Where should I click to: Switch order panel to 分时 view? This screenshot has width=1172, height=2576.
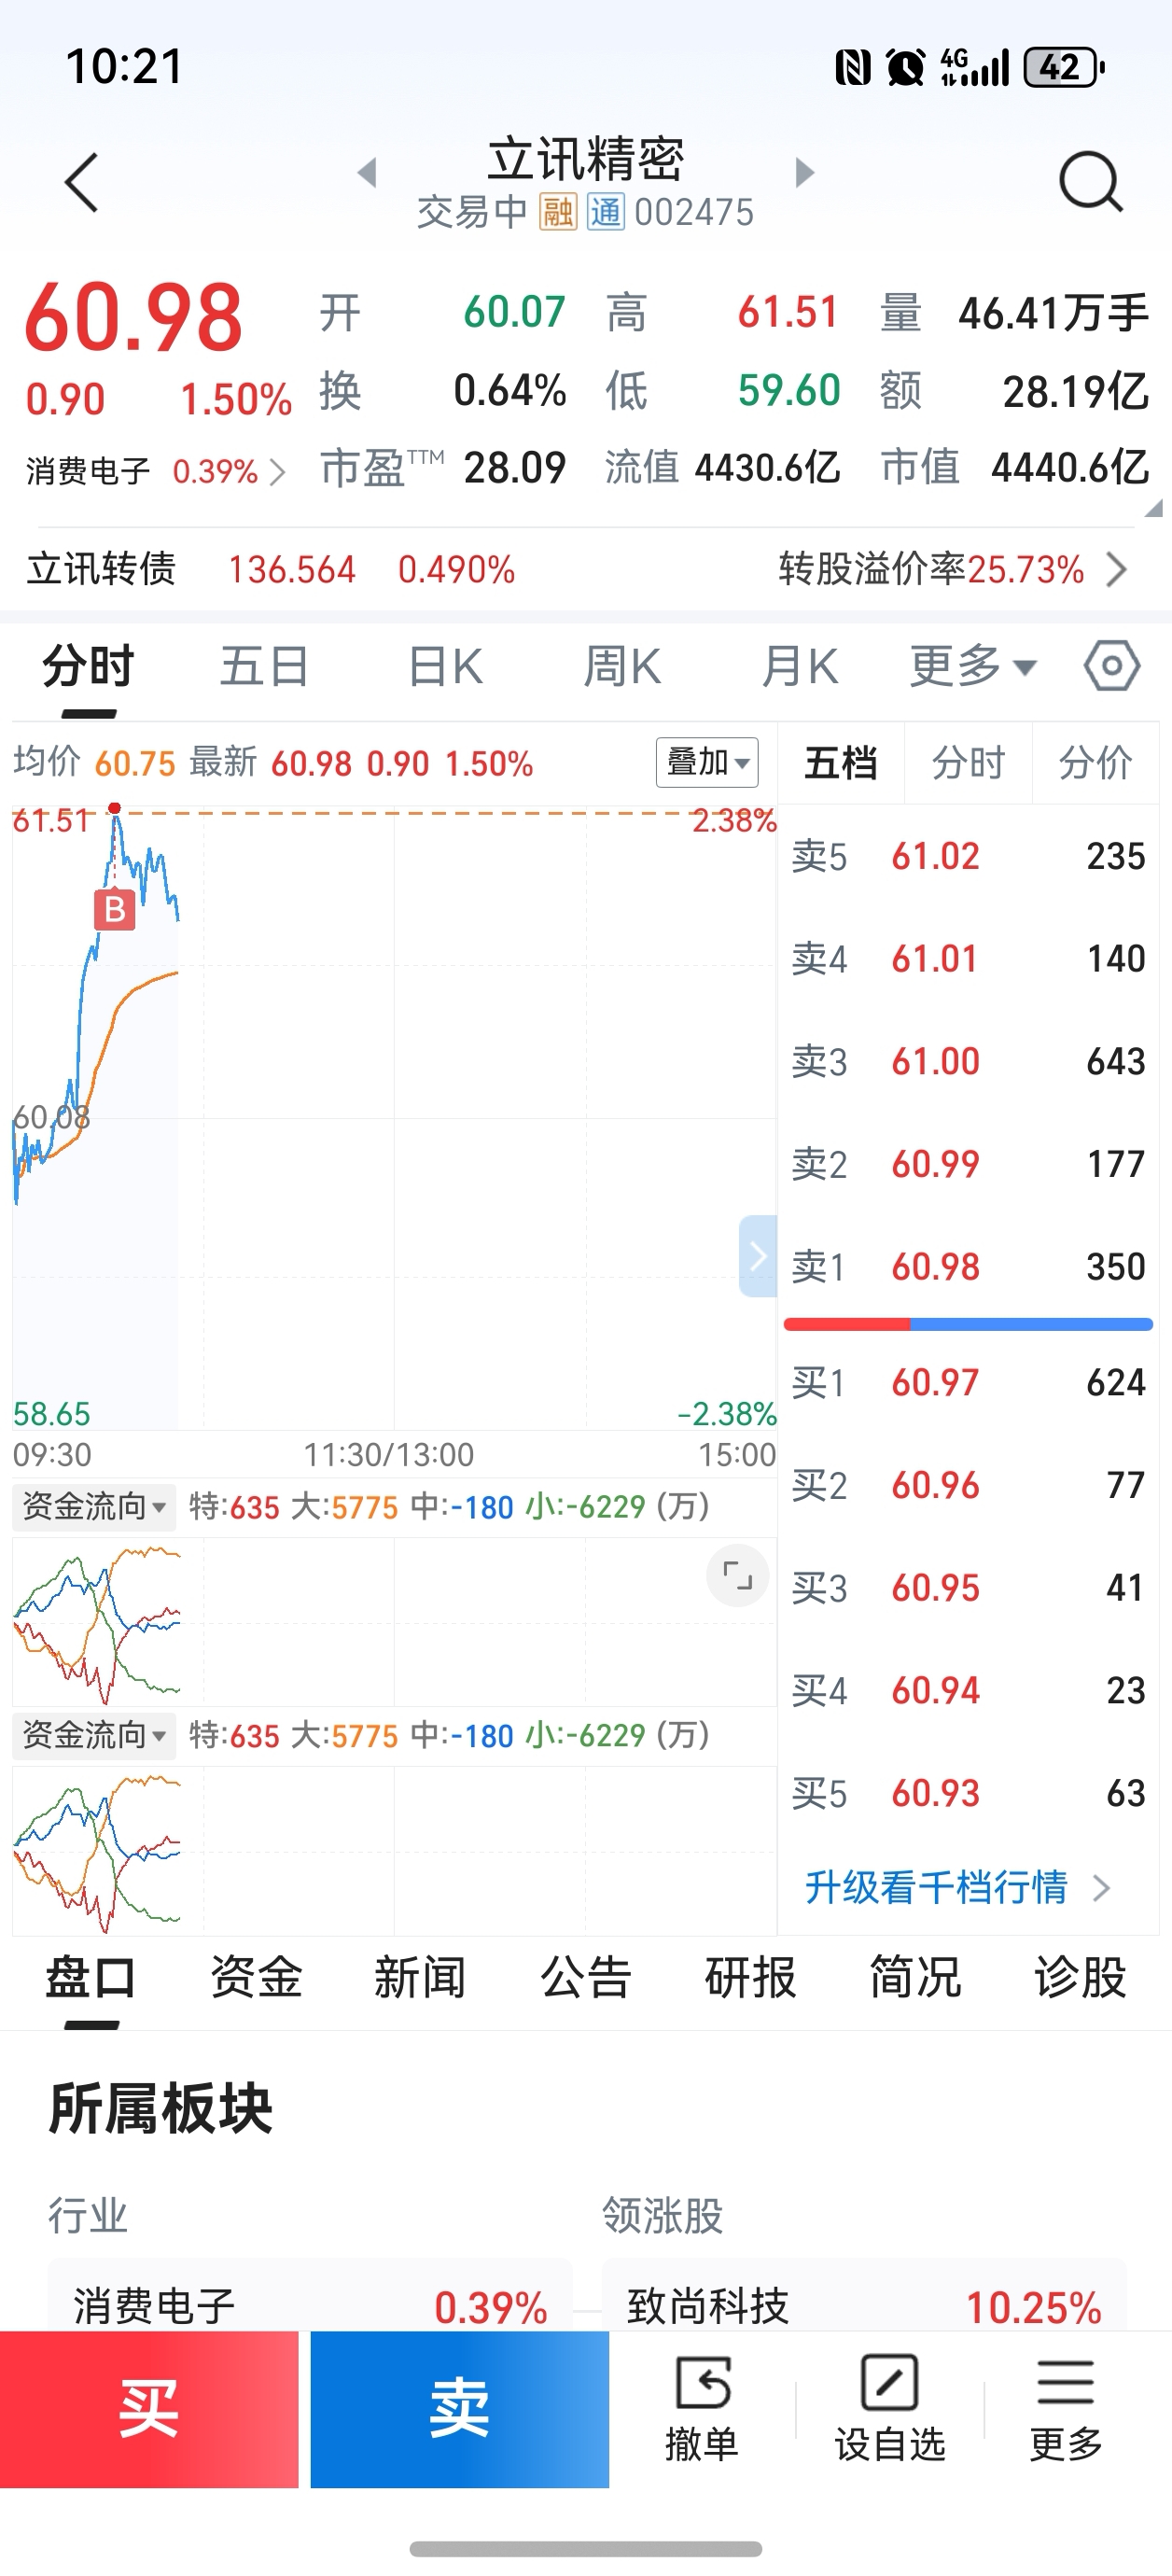968,764
